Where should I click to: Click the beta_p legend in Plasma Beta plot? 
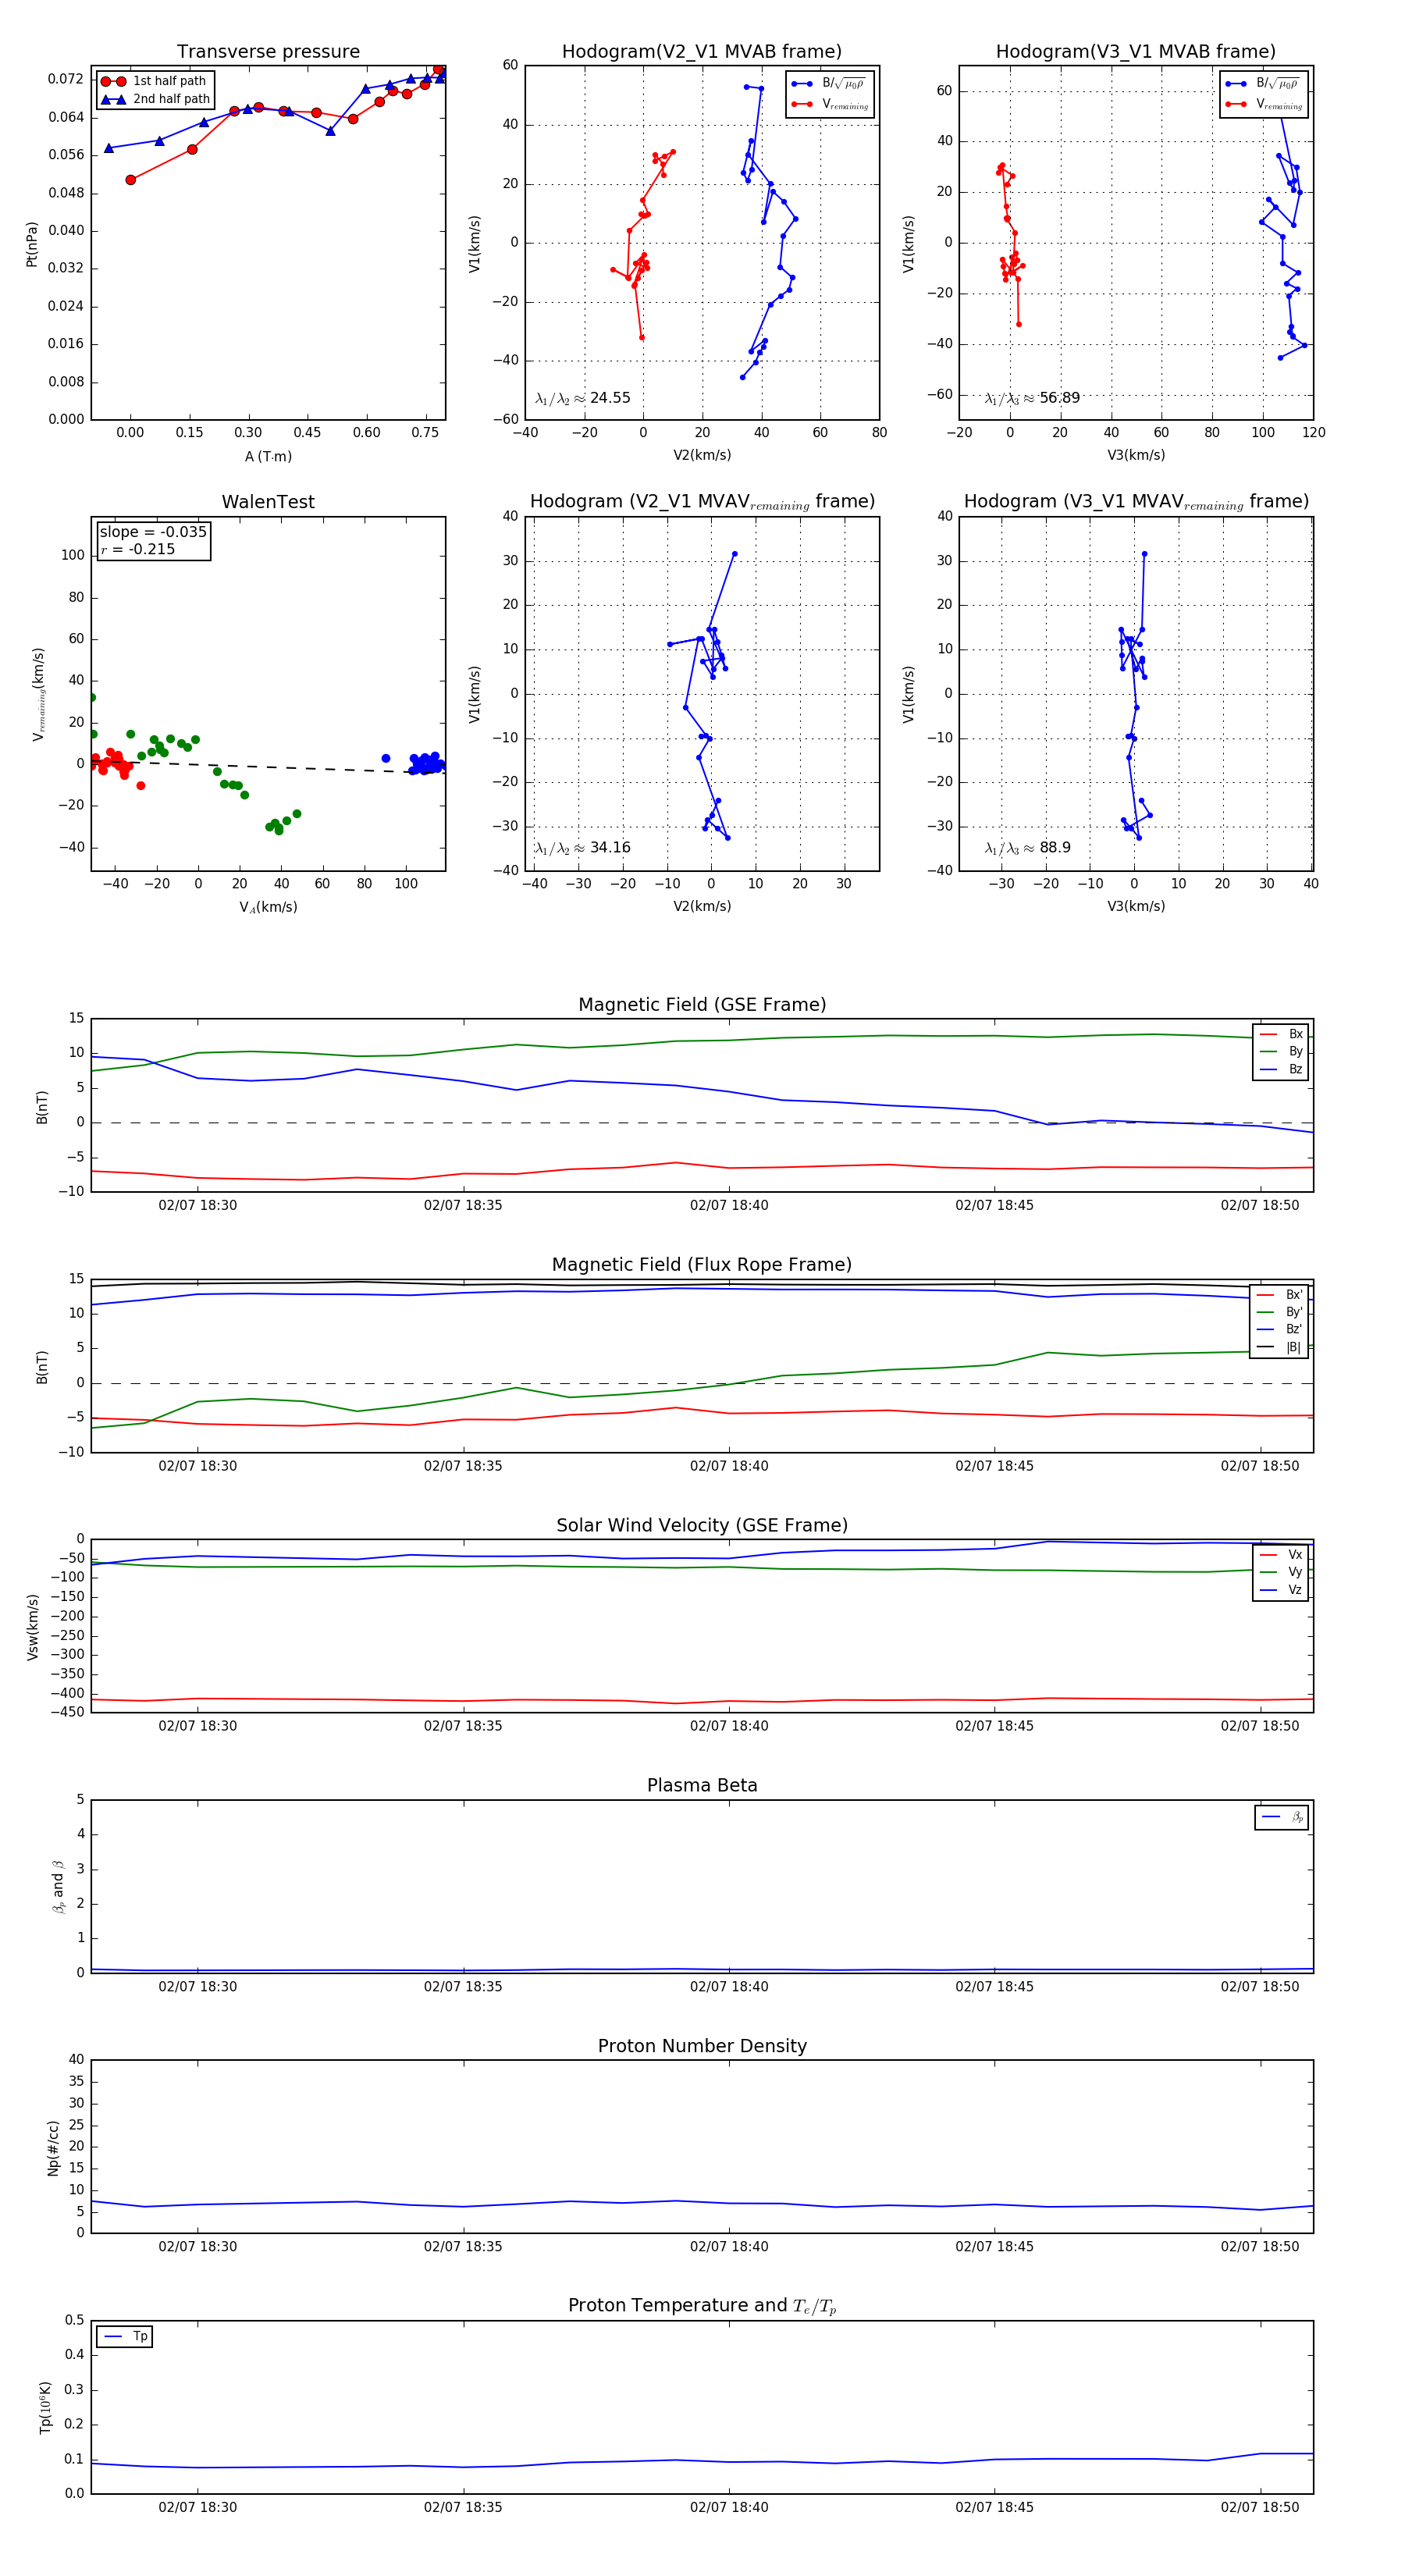point(1282,1817)
